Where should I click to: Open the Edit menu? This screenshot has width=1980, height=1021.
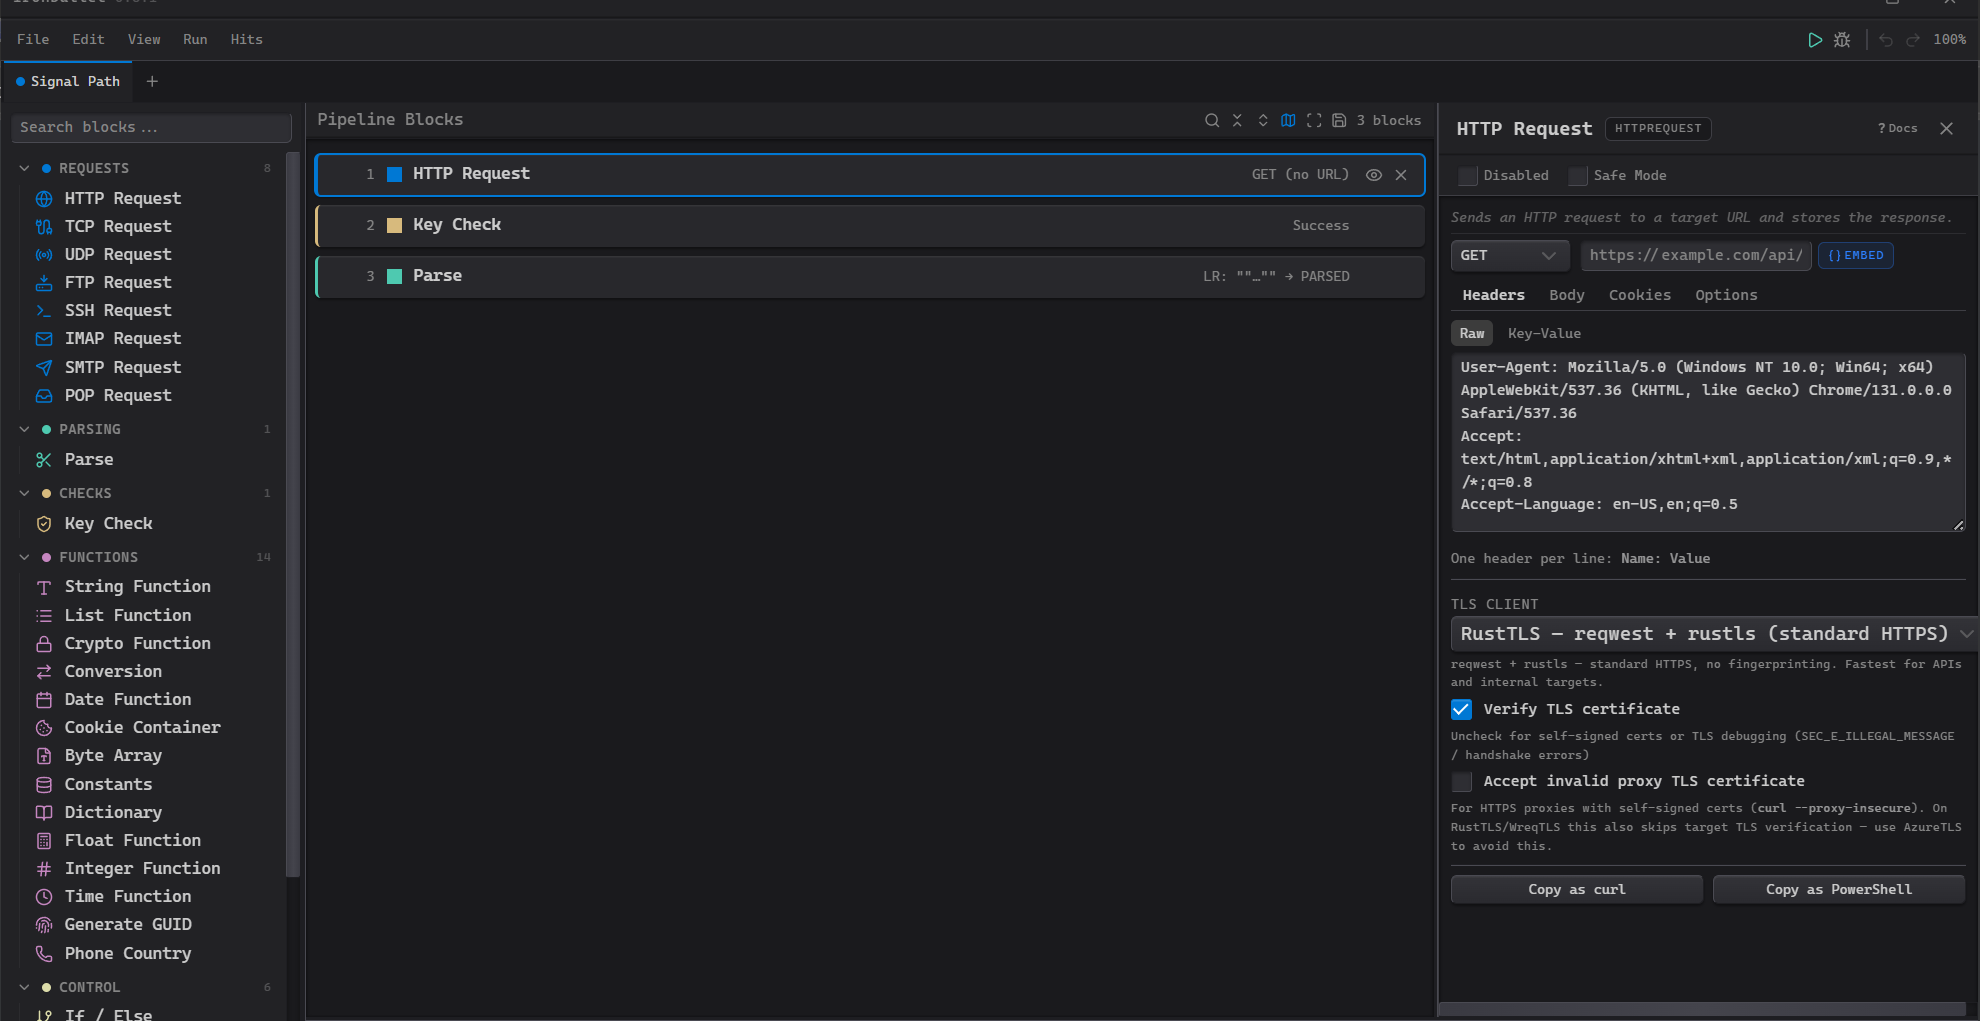(x=88, y=39)
